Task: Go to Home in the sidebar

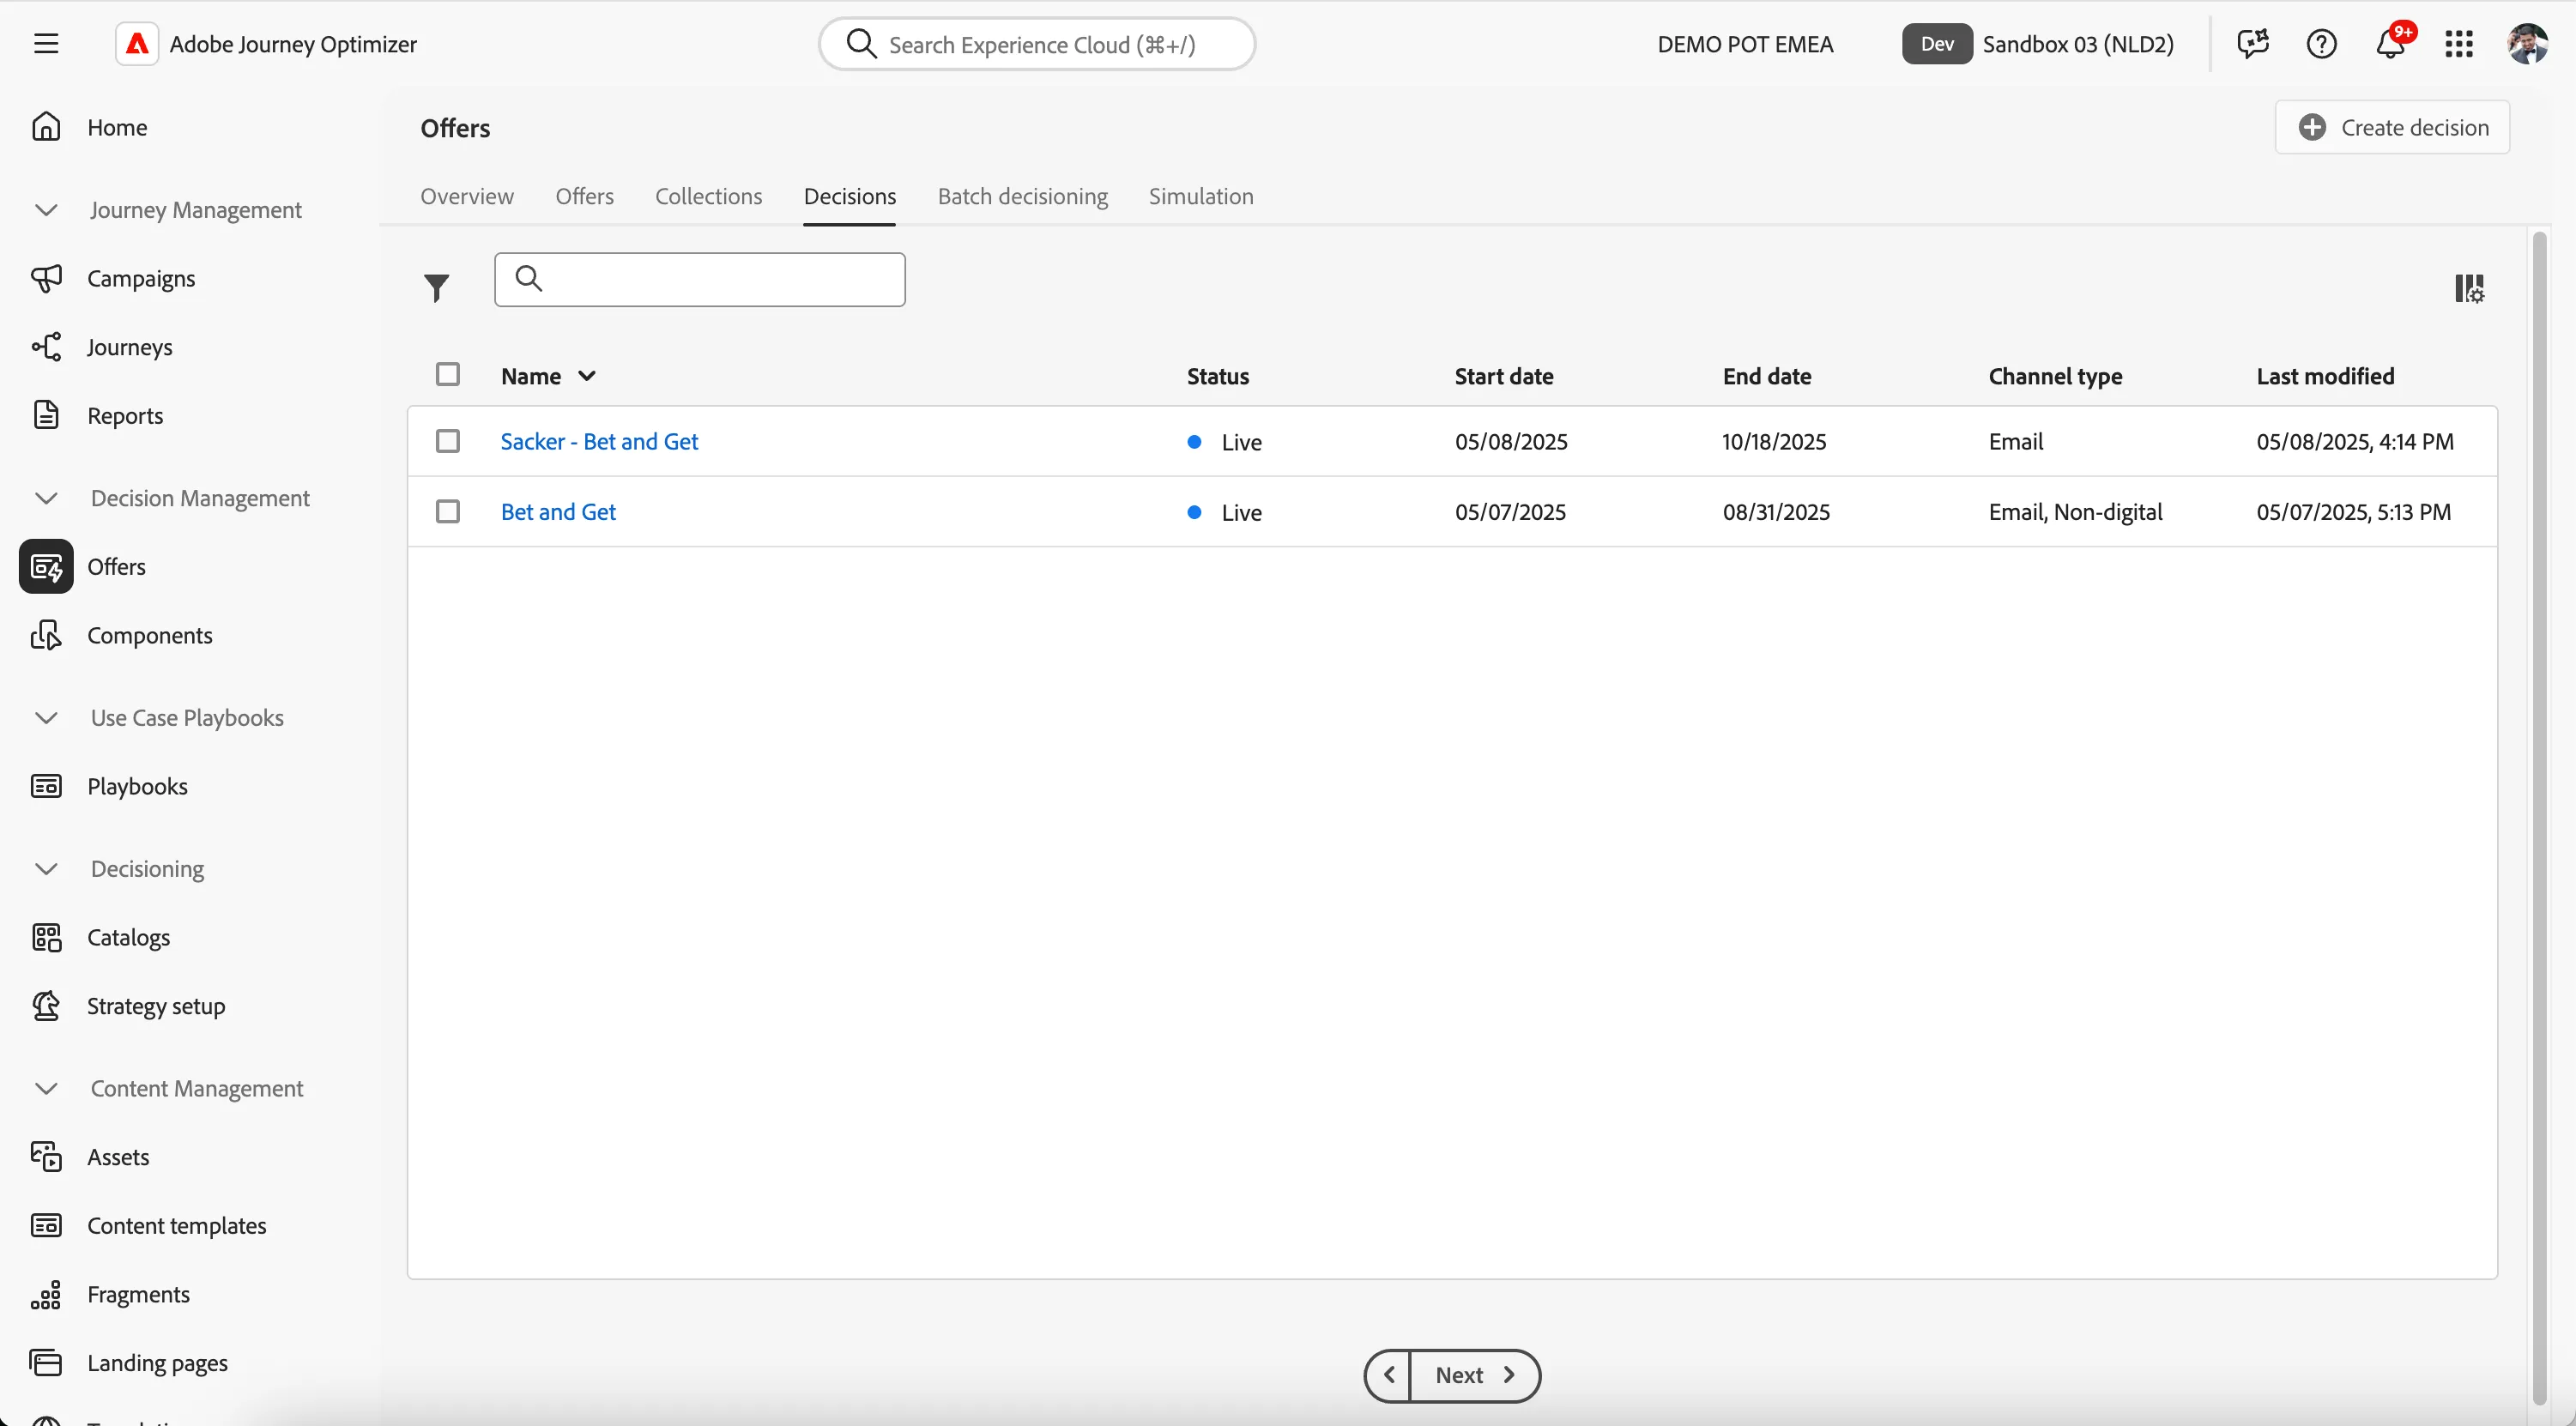Action: 90,127
